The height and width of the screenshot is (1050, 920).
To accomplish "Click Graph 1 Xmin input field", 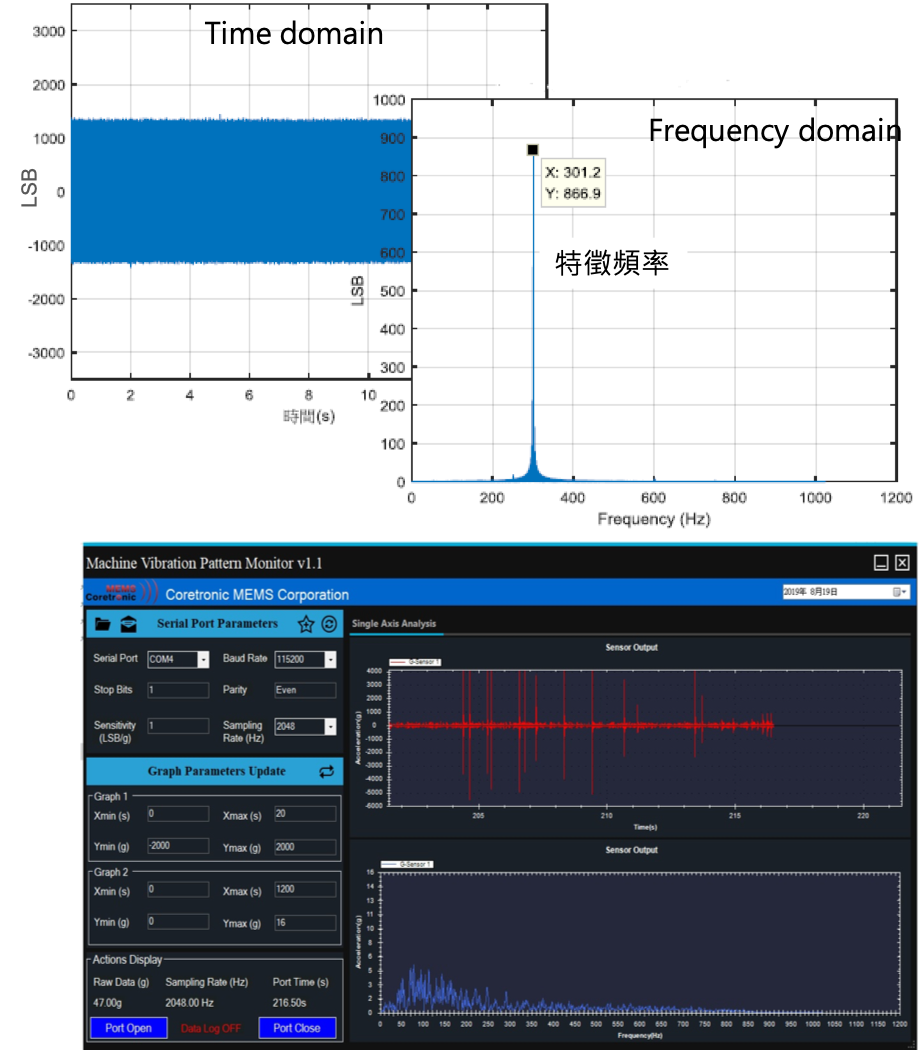I will coord(178,814).
